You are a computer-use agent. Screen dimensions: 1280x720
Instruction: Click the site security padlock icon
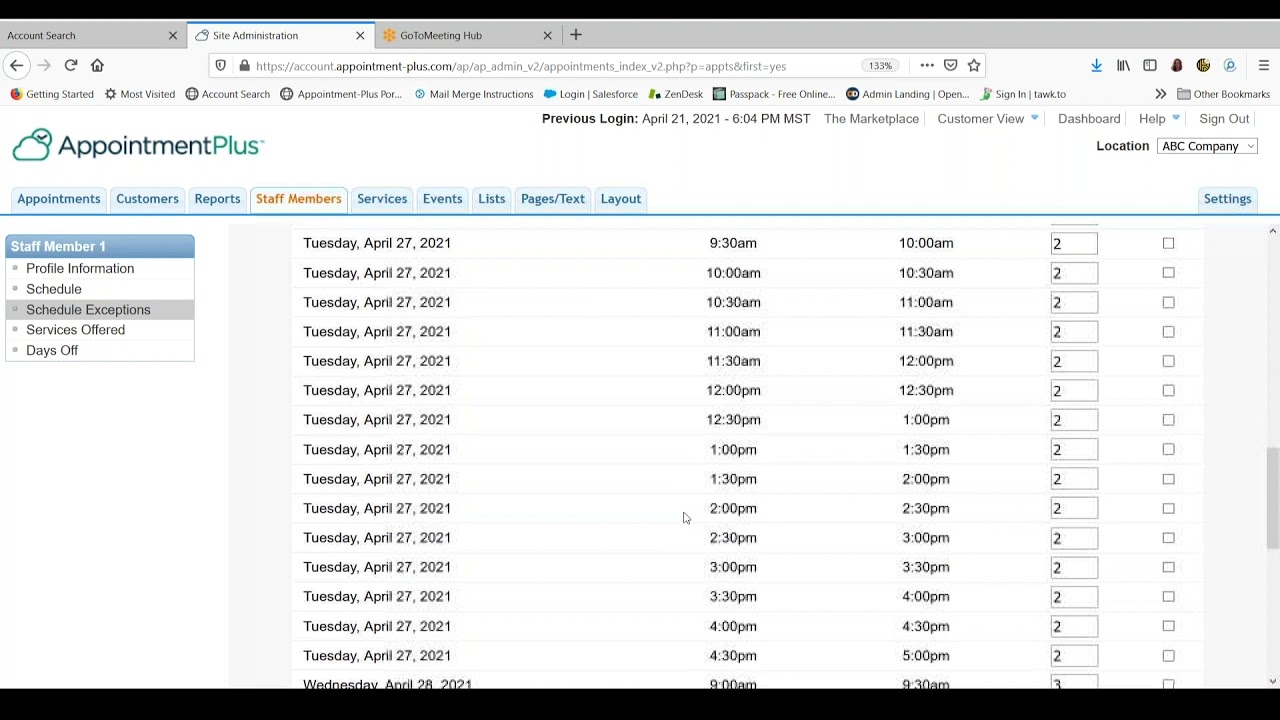244,66
